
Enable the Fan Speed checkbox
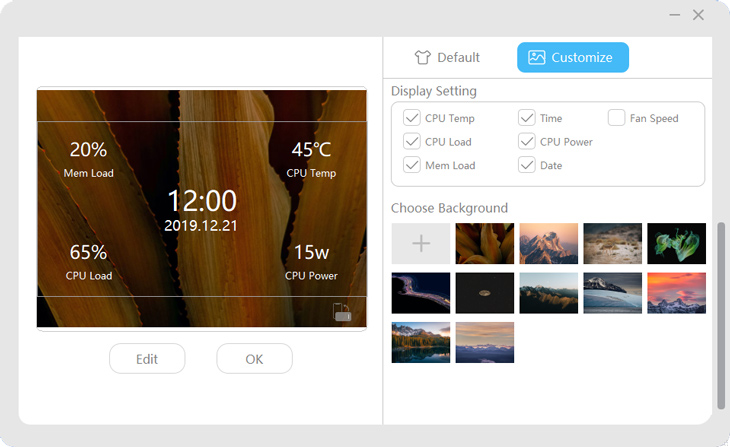pos(616,118)
